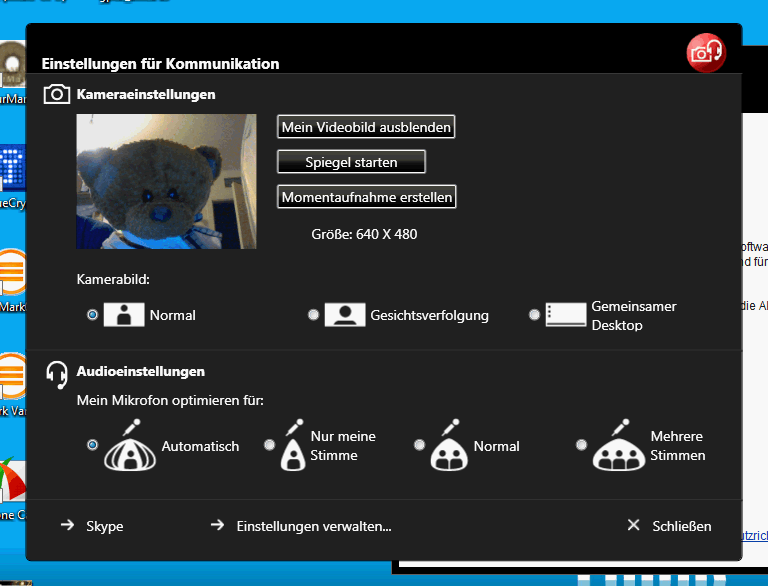
Task: Click the camera icon beside Kameraeinstellungen
Action: (57, 95)
